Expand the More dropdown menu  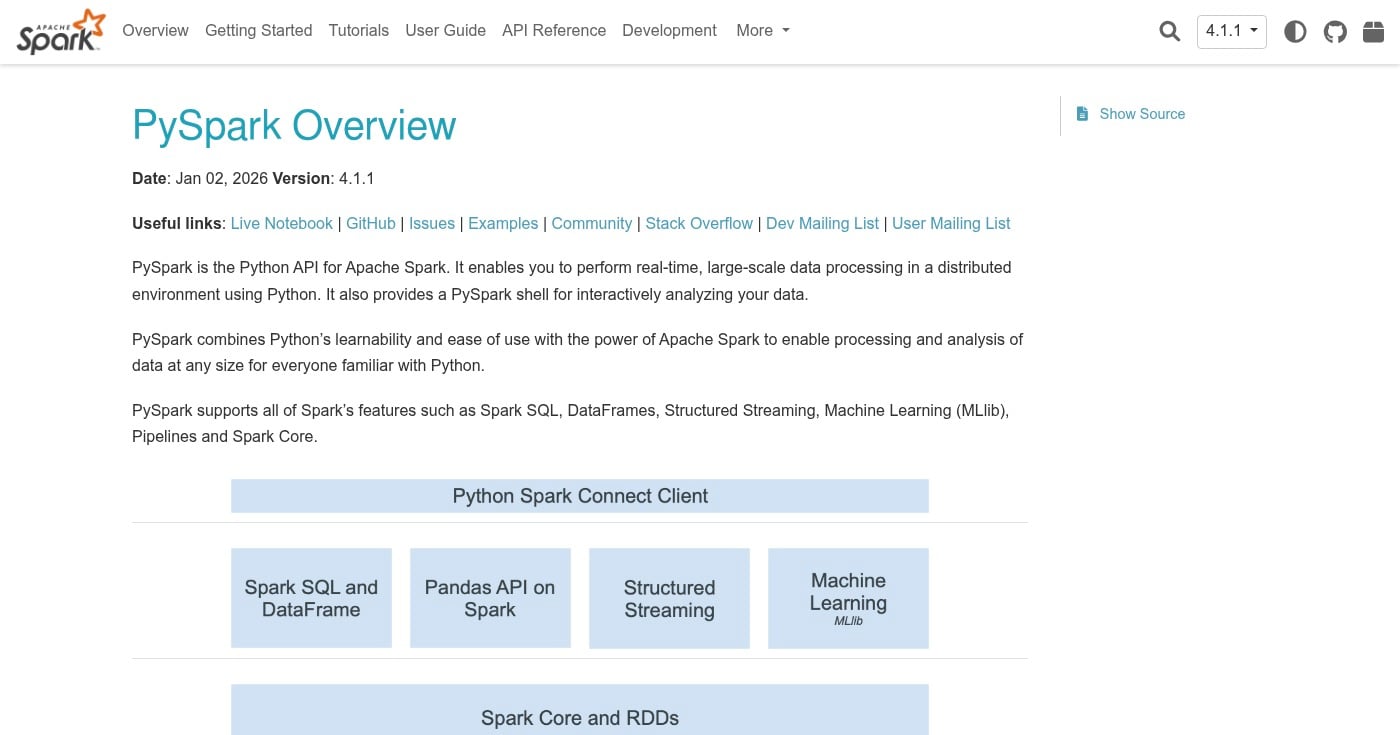coord(763,31)
